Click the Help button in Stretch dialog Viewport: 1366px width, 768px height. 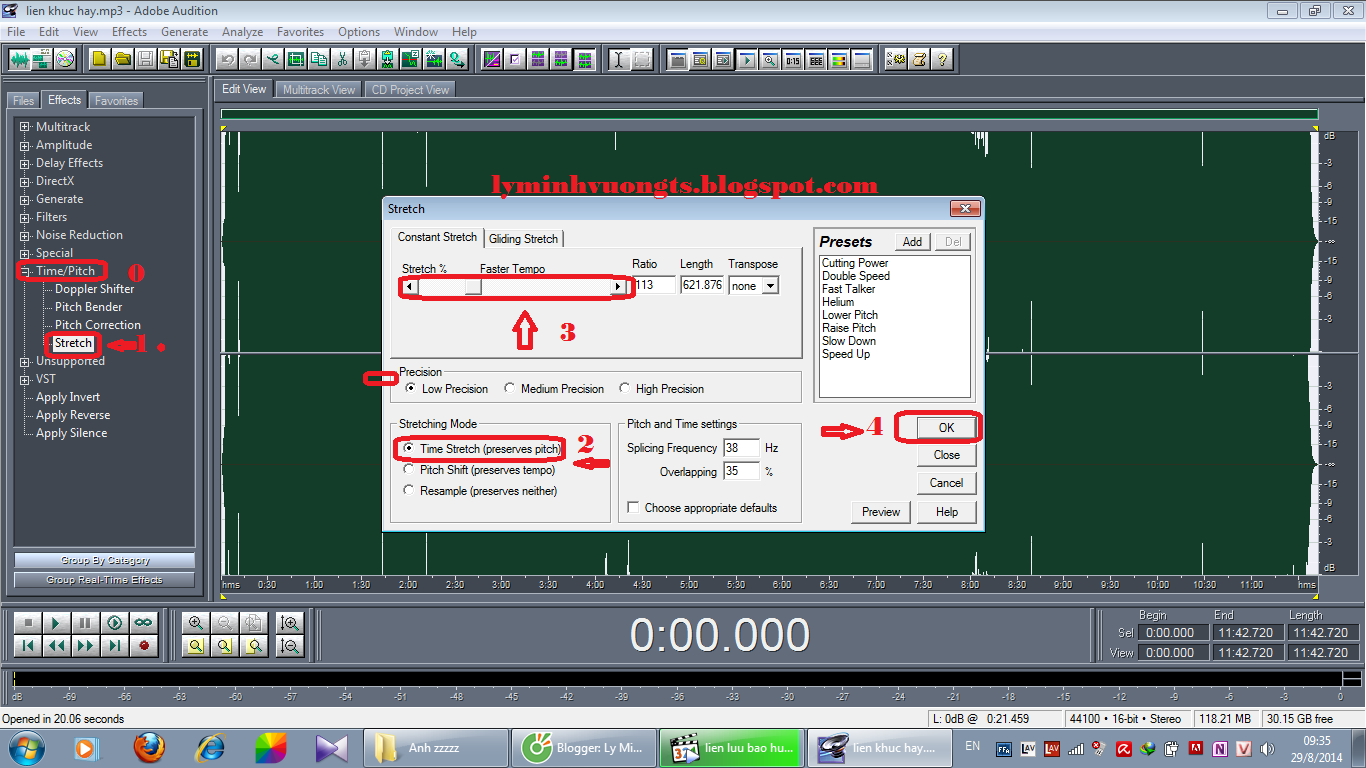946,512
